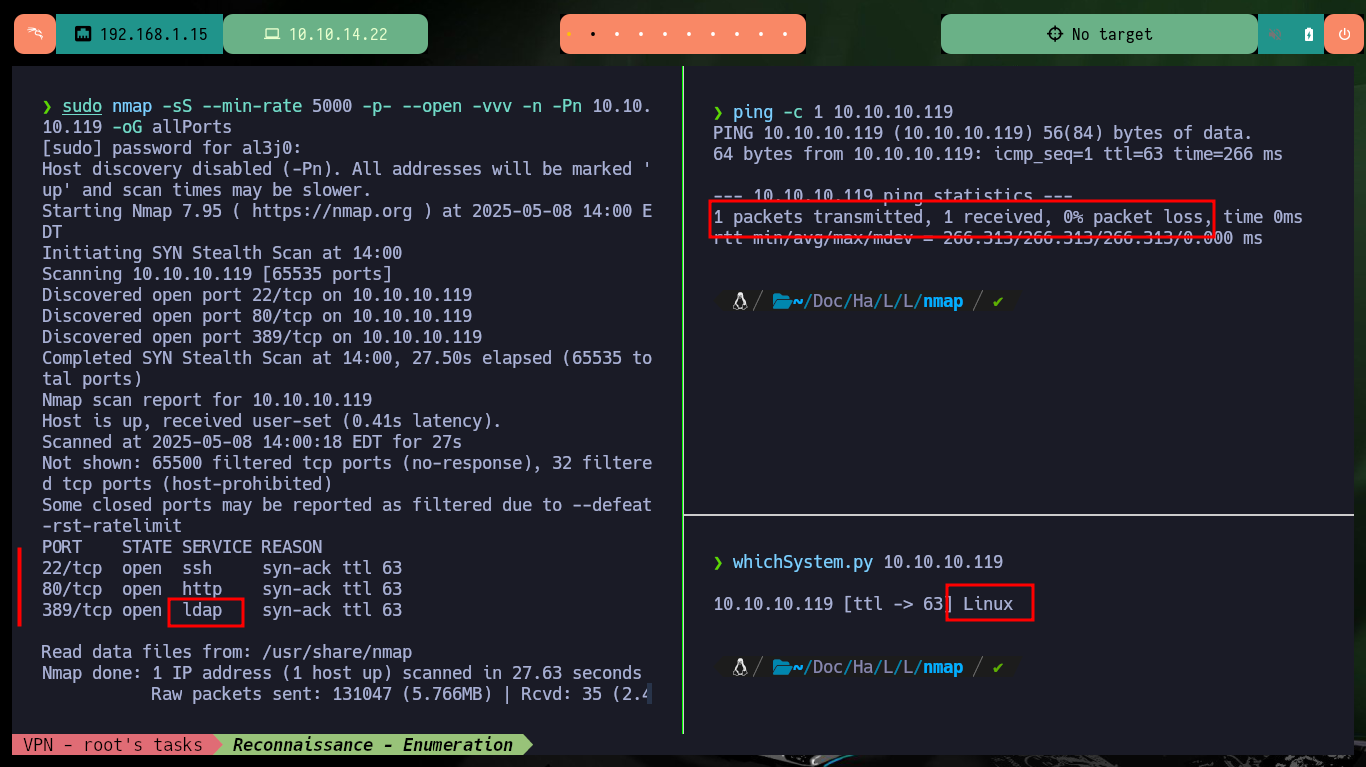Click the ping -c 1 10.10.10.119 command
This screenshot has height=767, width=1366.
point(843,112)
